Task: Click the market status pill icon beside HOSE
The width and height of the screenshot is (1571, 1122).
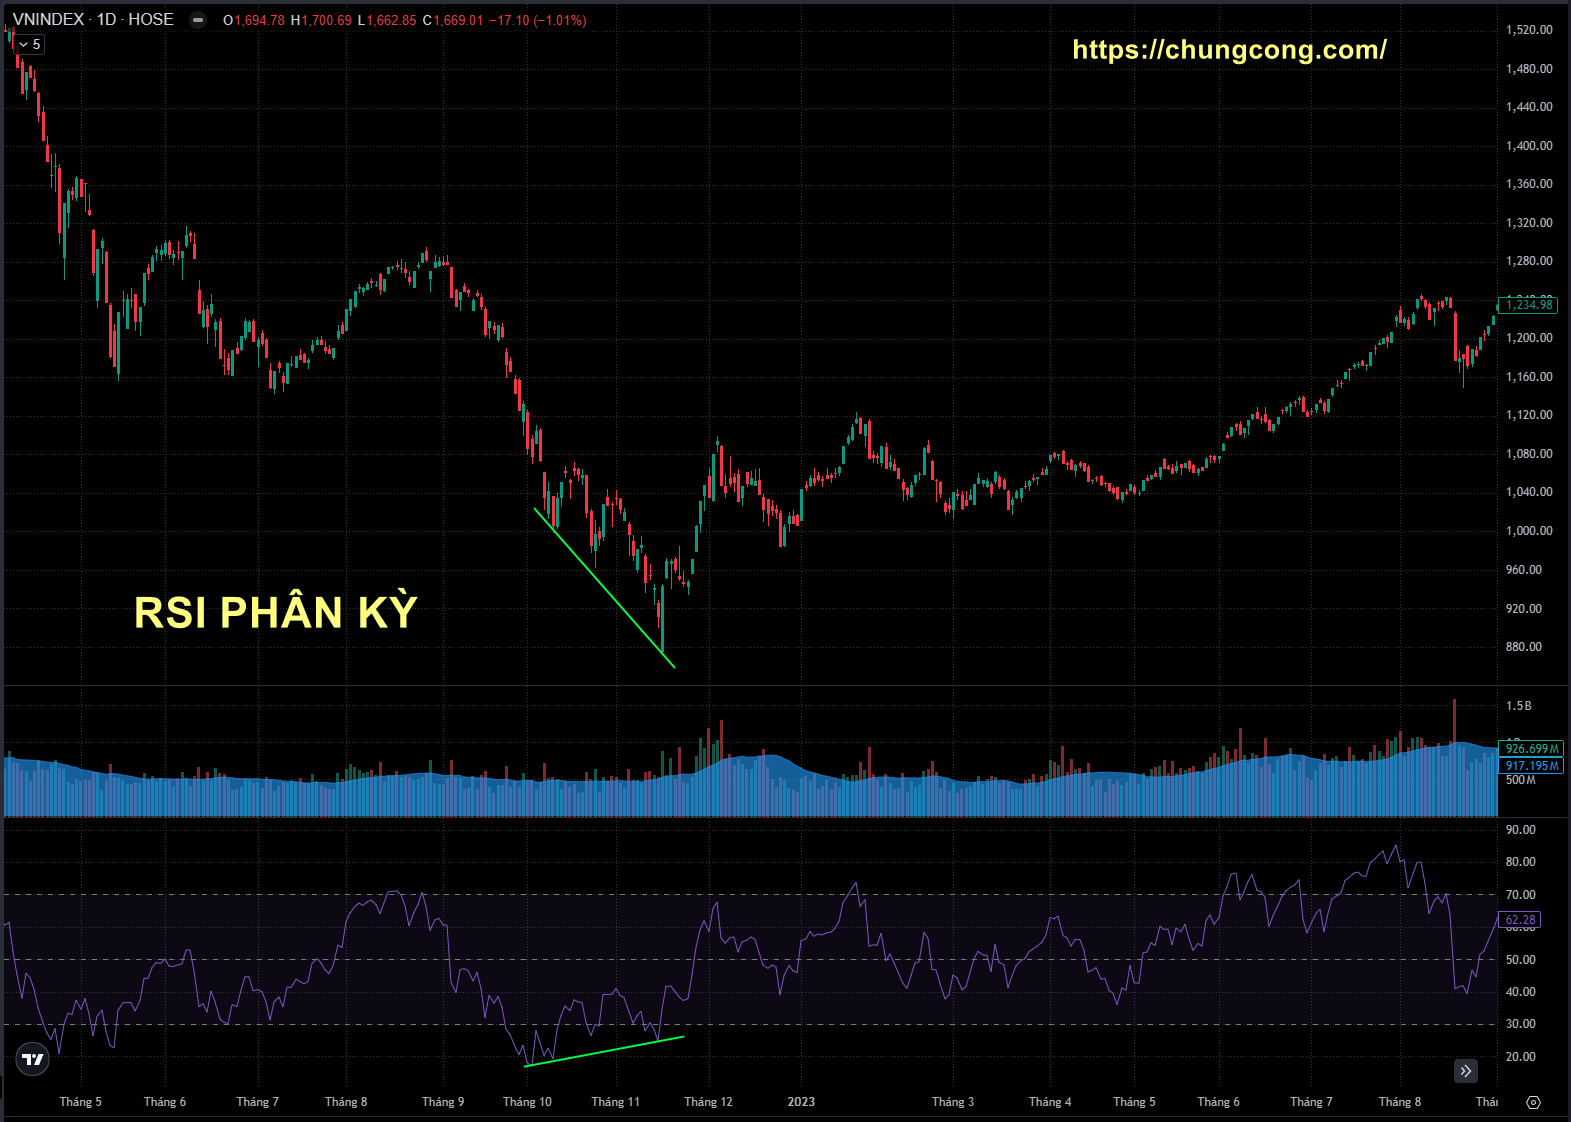Action: 198,20
